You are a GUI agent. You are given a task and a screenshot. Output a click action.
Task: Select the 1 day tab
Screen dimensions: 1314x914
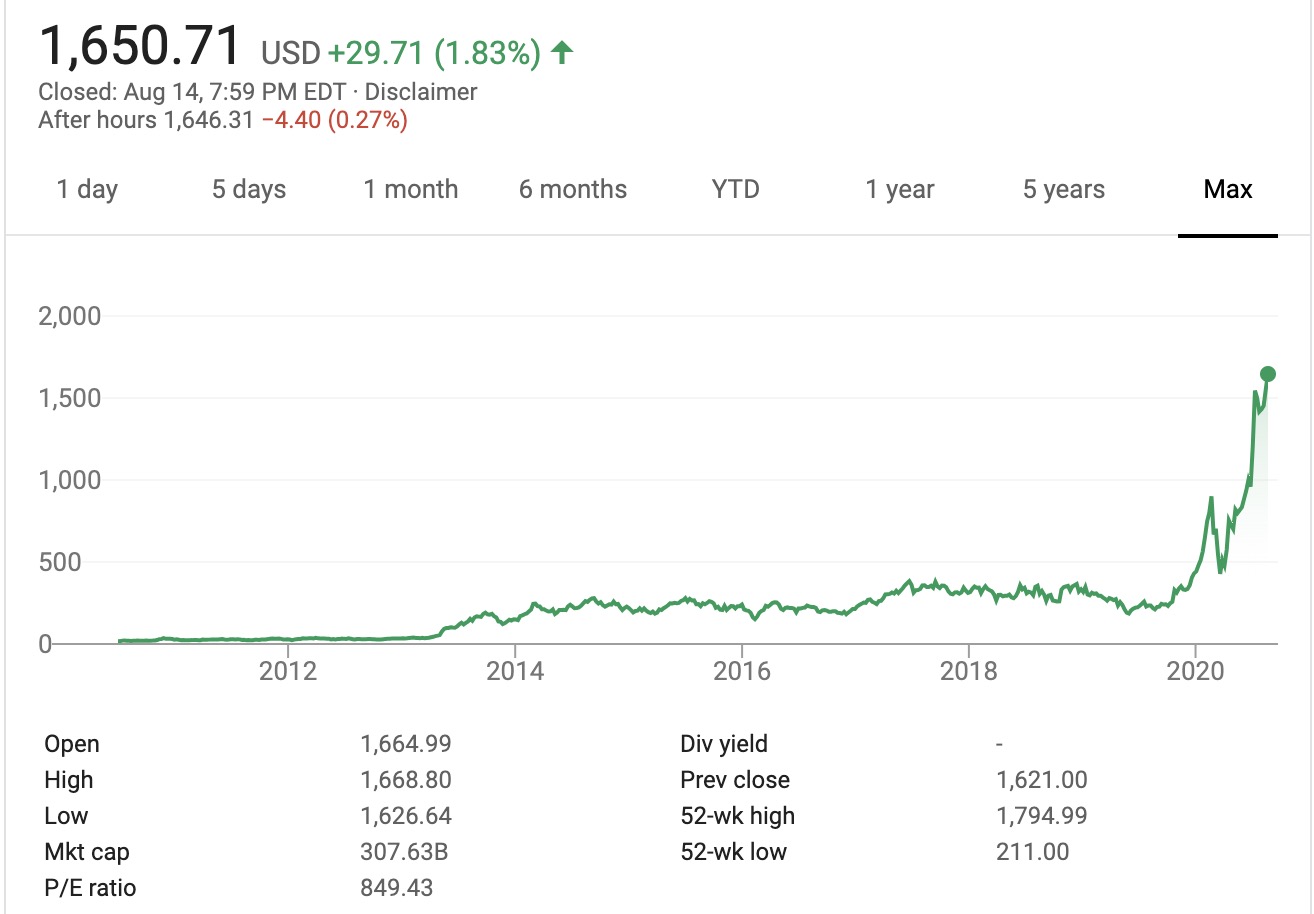pyautogui.click(x=87, y=189)
